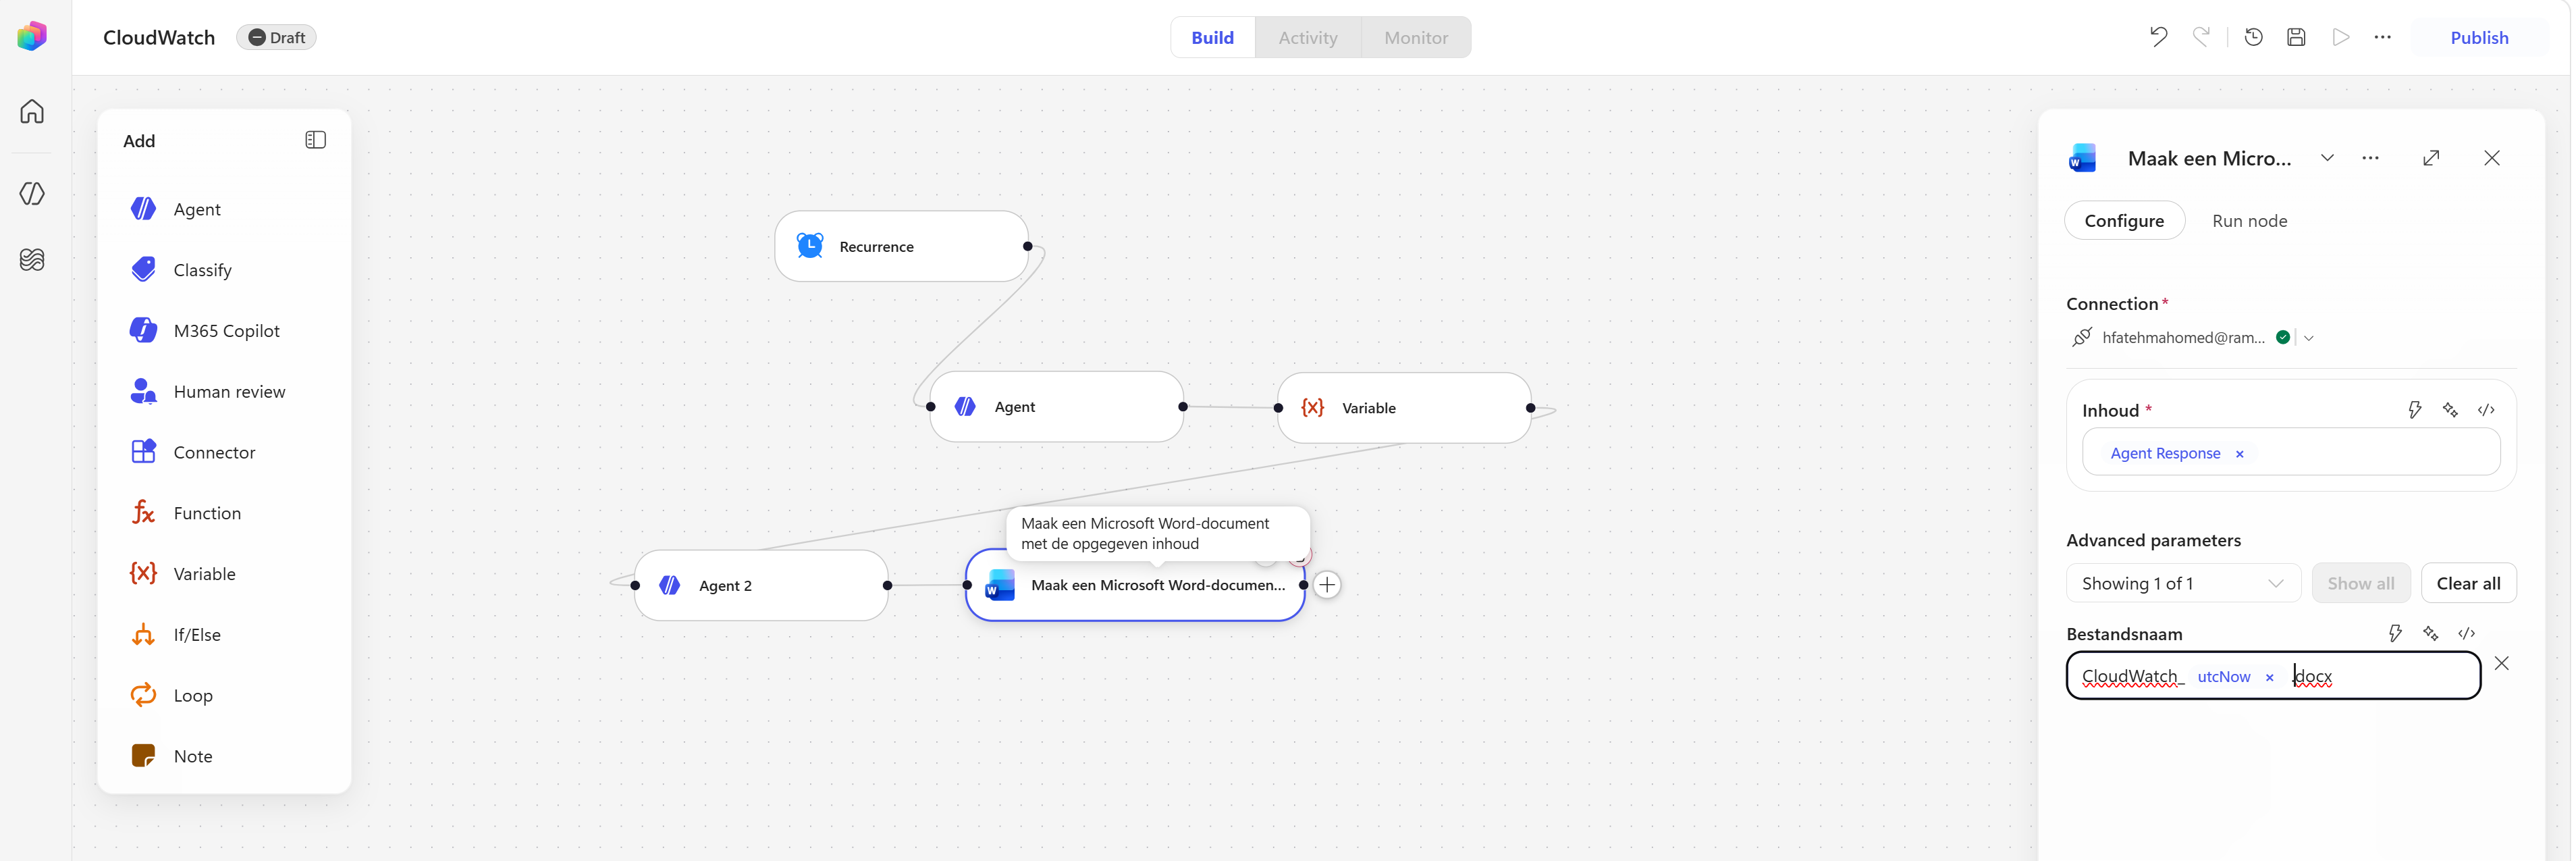Select the Configure tab
2576x861 pixels.
tap(2124, 221)
